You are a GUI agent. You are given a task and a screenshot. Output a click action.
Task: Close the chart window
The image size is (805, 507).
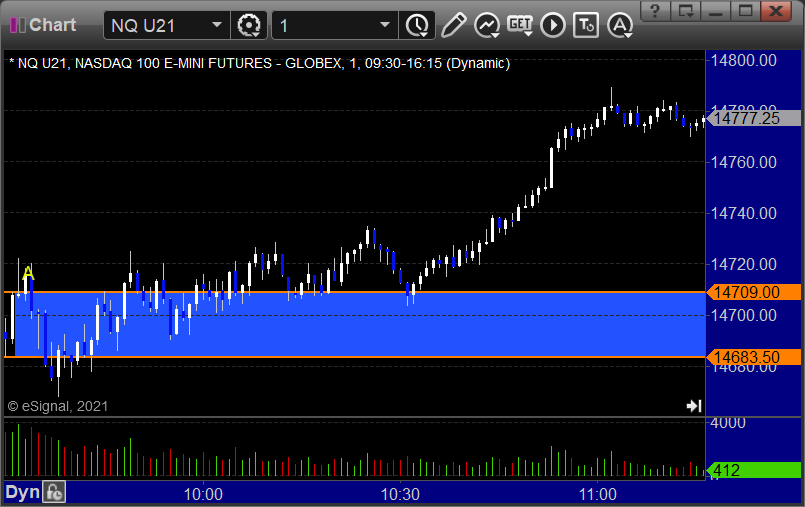(776, 10)
